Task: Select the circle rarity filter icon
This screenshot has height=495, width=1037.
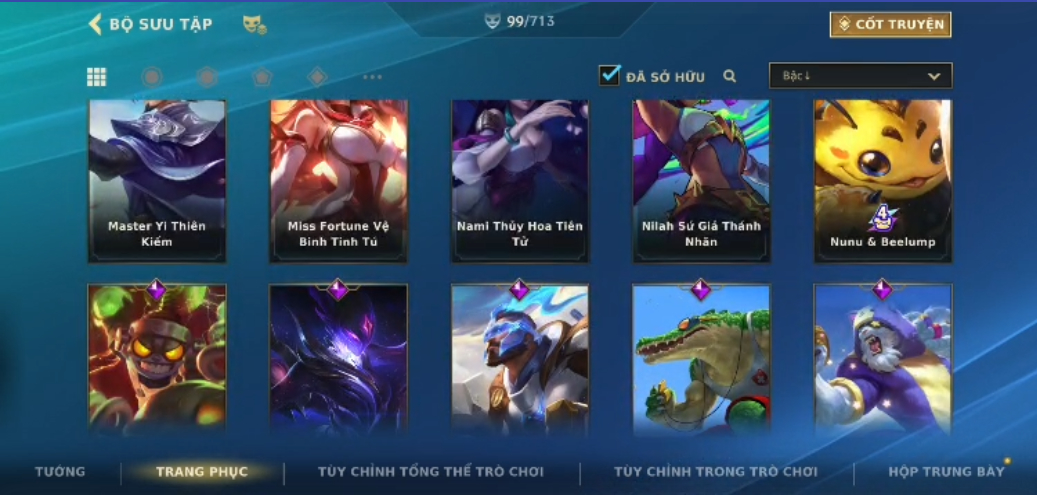Action: point(151,77)
